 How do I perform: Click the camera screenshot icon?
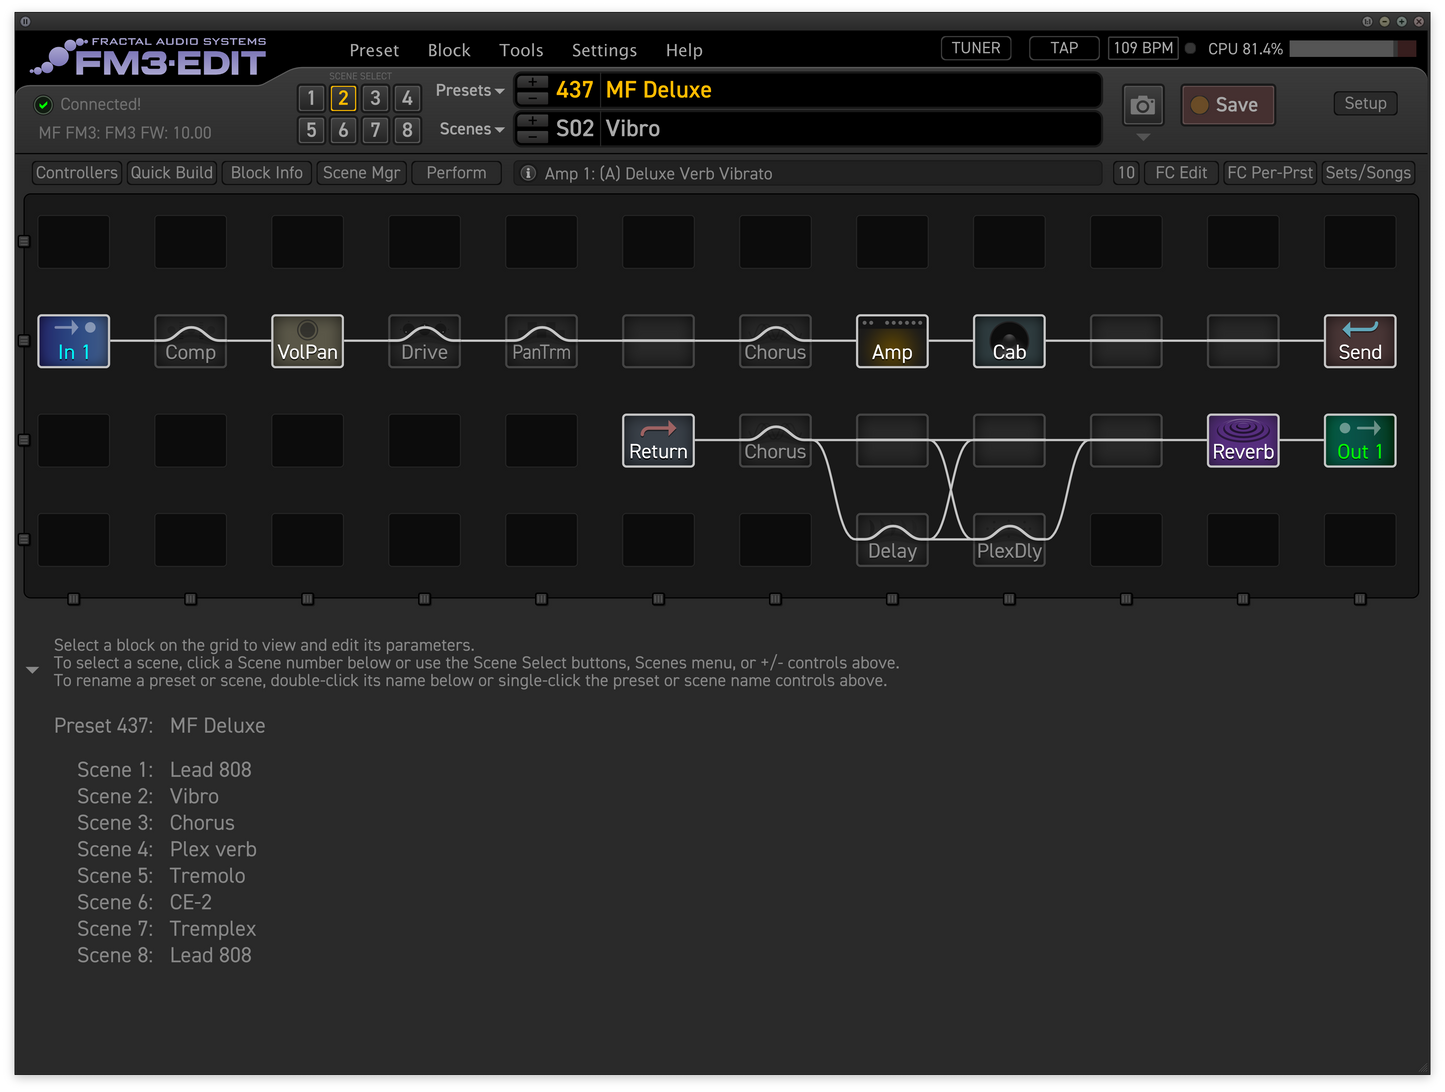1142,104
